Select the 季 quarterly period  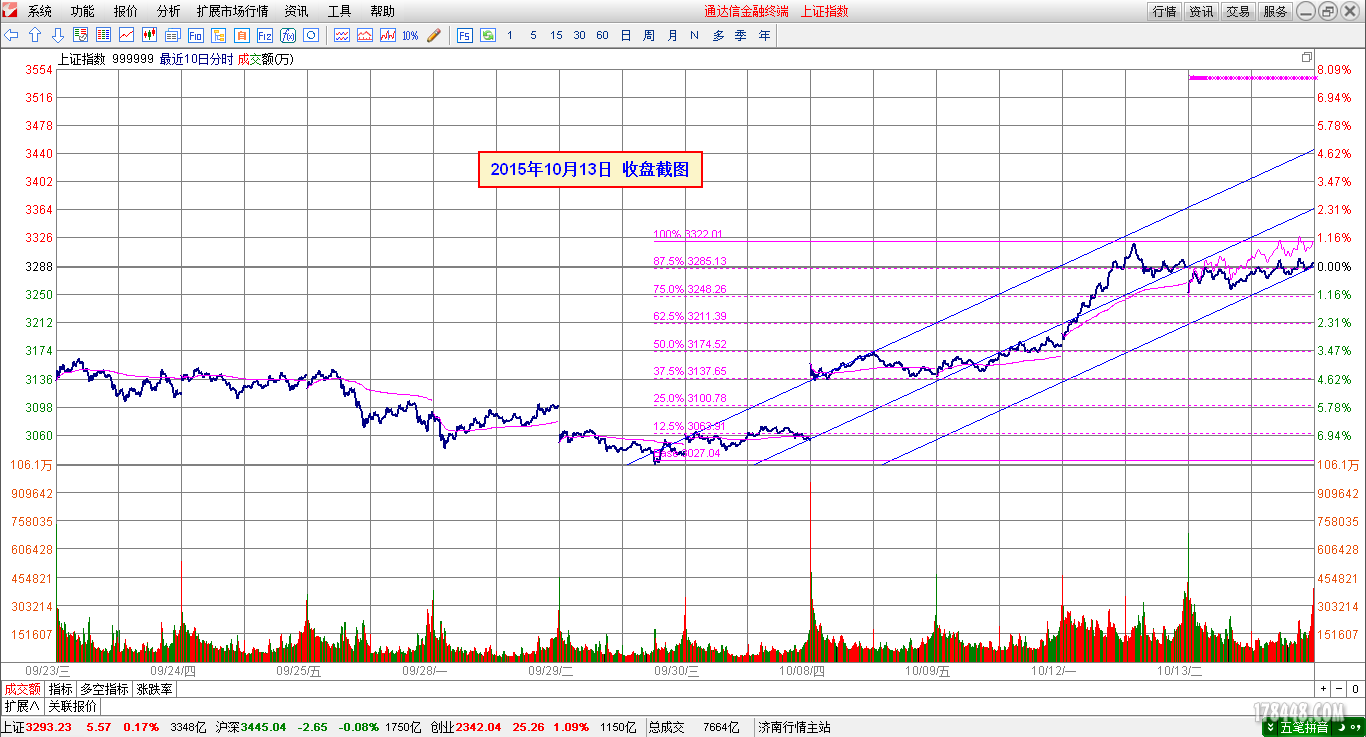tap(741, 35)
